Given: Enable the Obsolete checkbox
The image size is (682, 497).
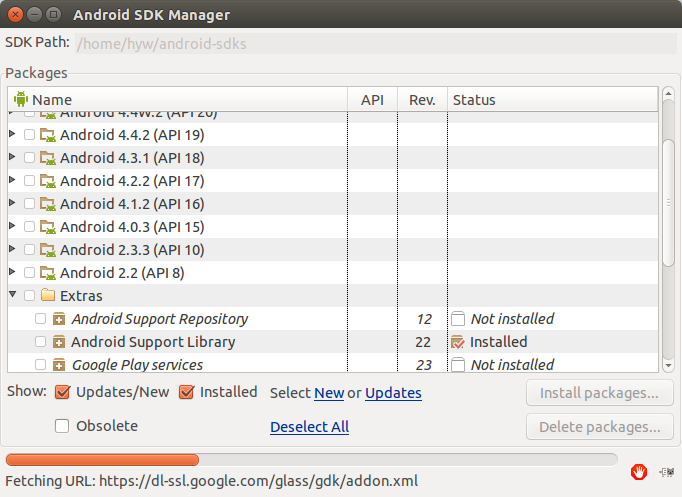Looking at the screenshot, I should click(x=62, y=426).
